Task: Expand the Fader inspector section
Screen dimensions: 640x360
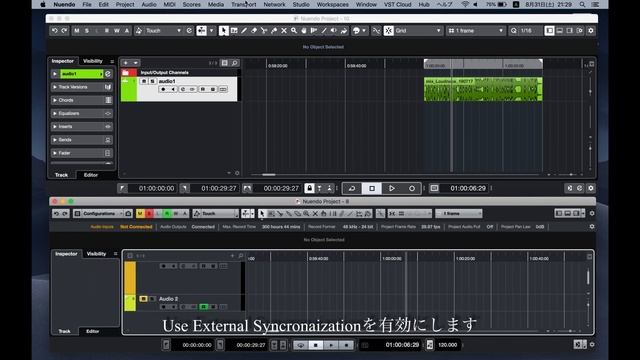Action: (x=81, y=153)
